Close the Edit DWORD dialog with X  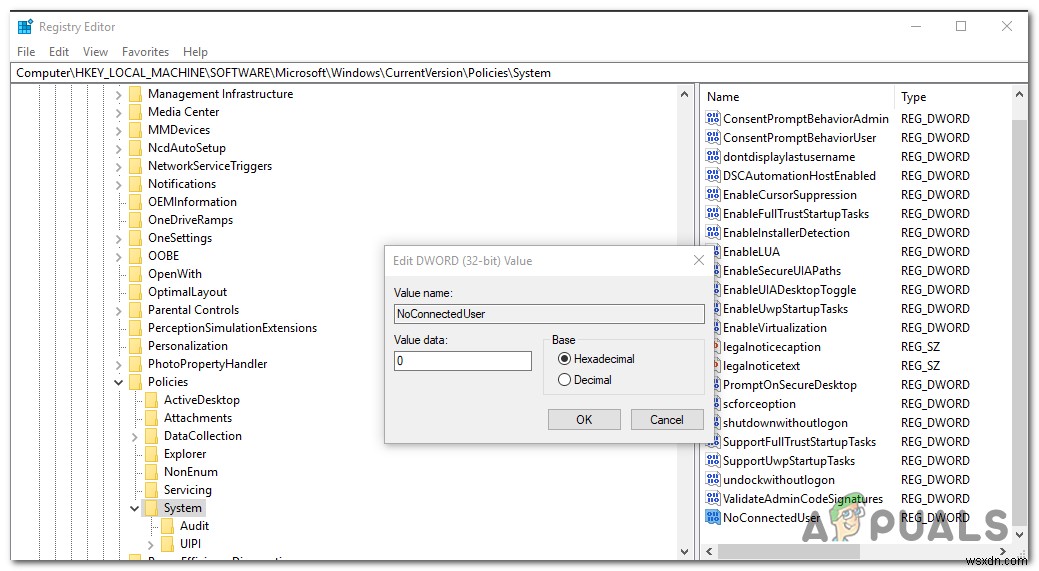click(698, 260)
